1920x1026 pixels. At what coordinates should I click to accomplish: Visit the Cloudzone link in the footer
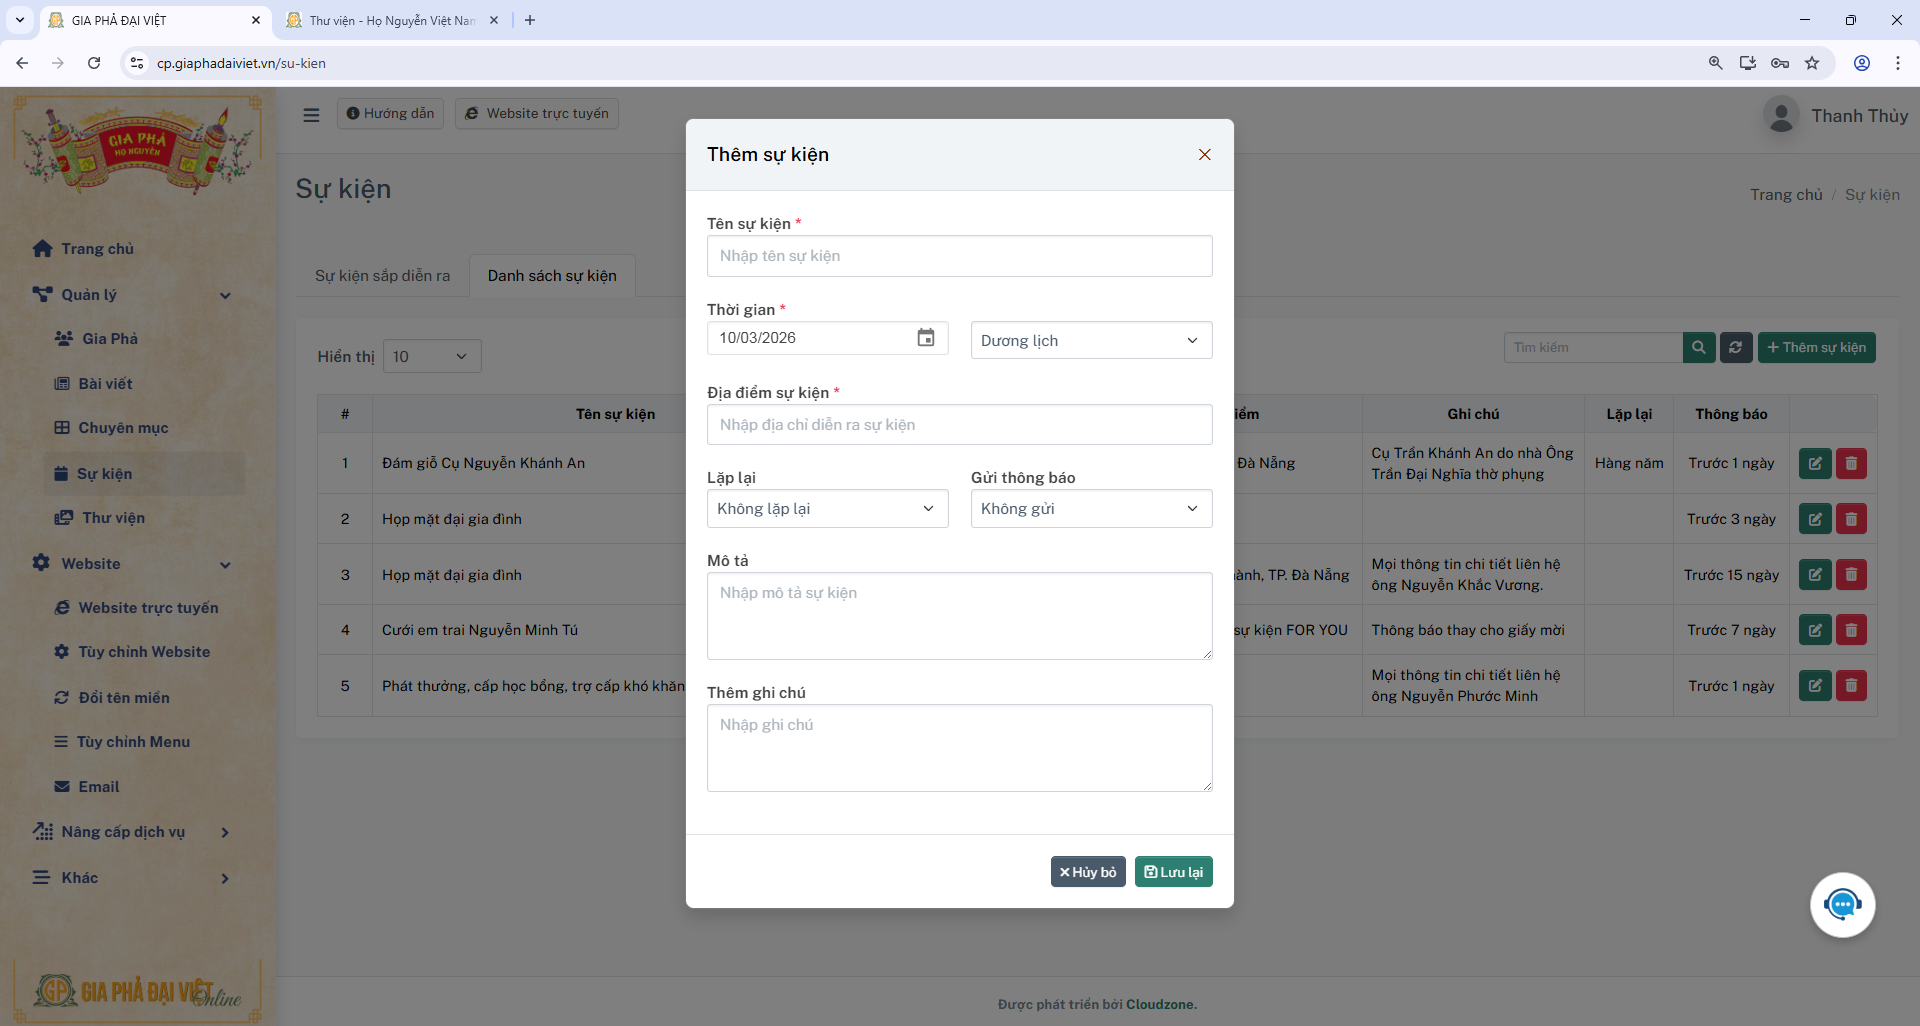pyautogui.click(x=1161, y=1004)
